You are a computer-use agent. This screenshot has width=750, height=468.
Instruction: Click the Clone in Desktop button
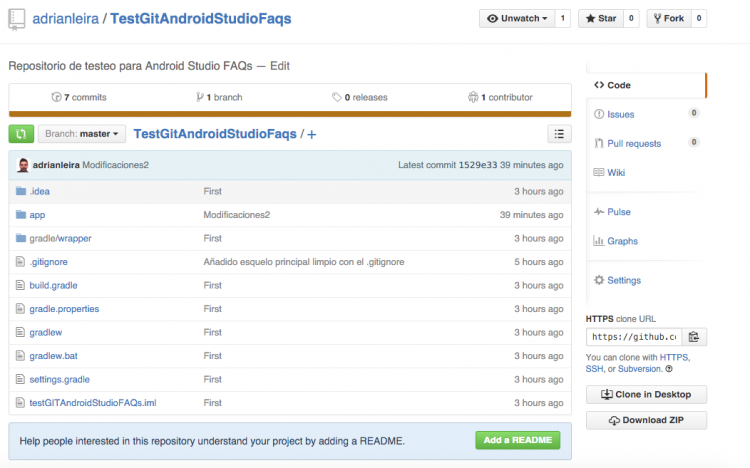coord(646,394)
